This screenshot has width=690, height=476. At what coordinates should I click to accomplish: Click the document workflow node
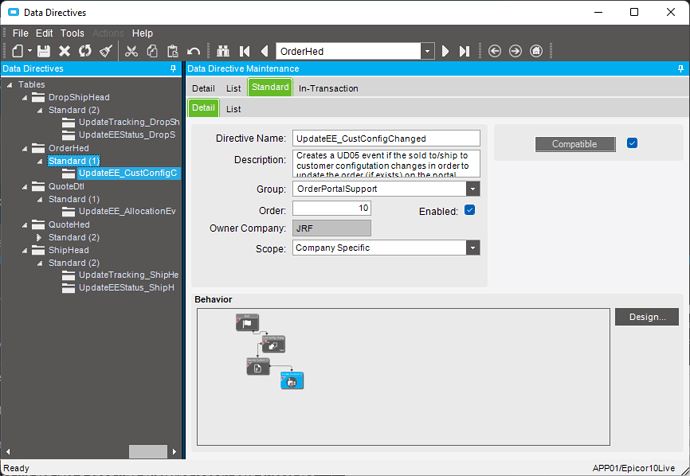coord(258,366)
